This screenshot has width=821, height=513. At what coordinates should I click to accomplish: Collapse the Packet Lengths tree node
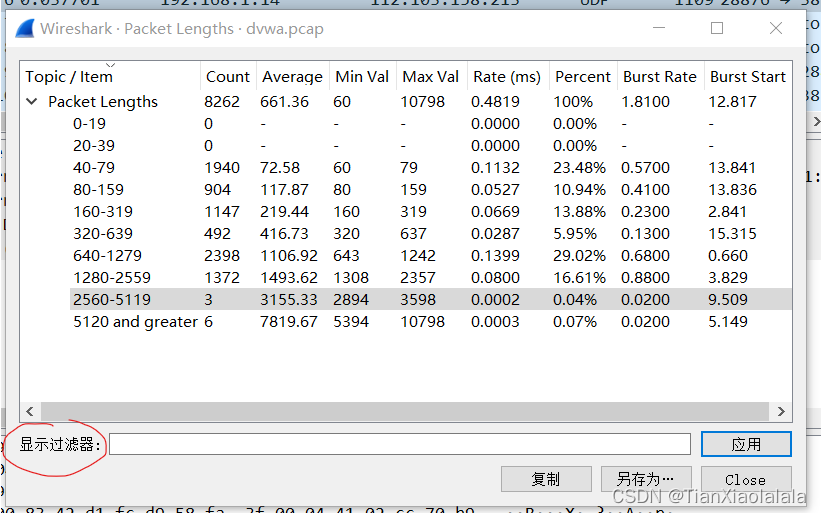tap(32, 102)
